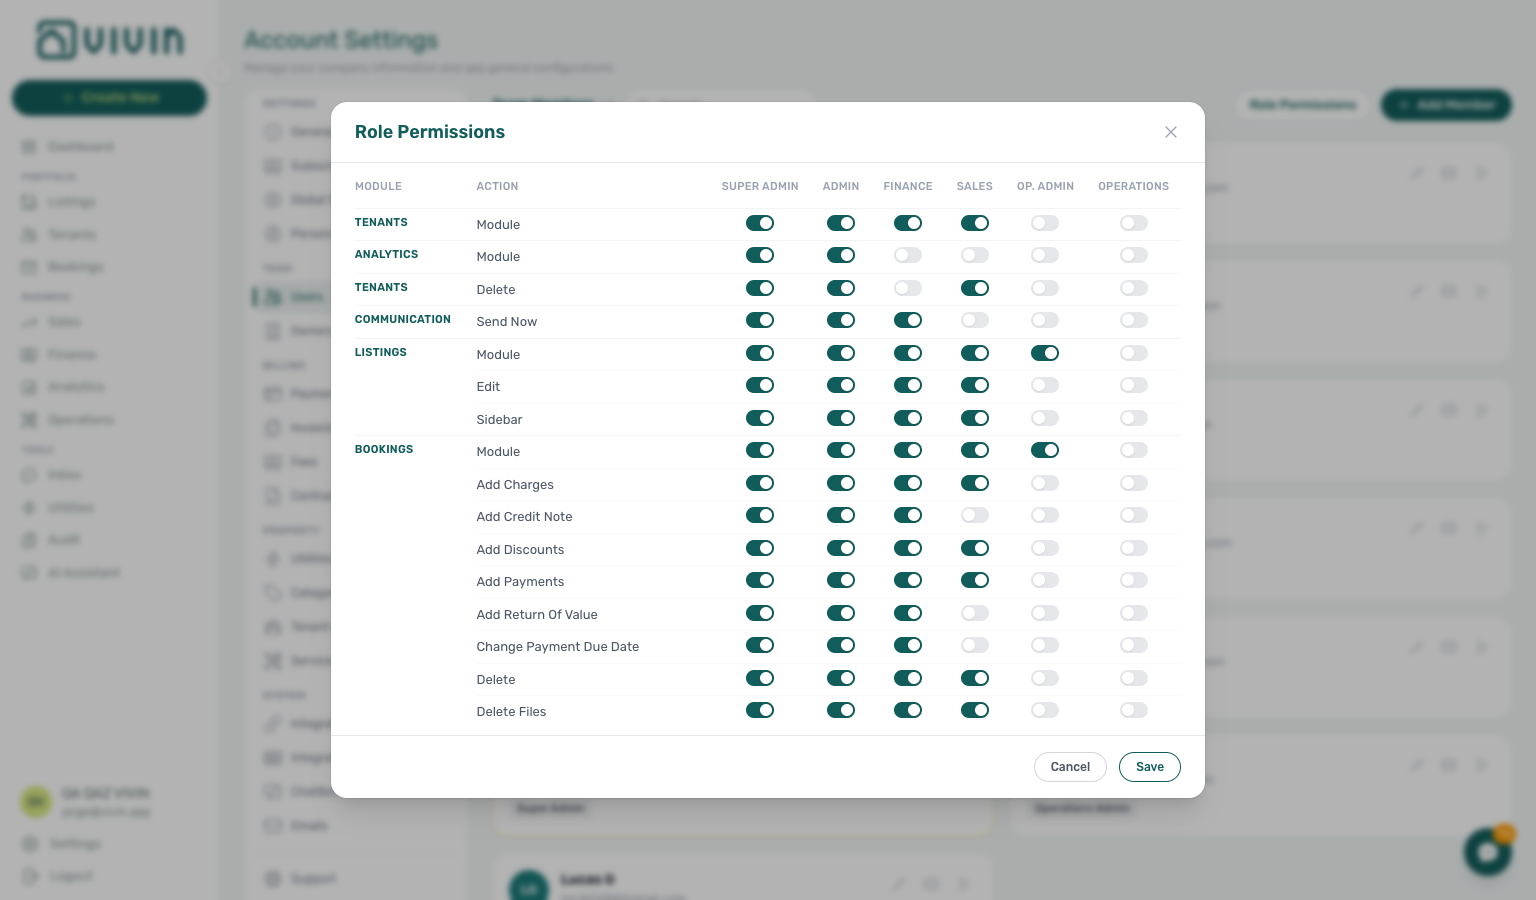This screenshot has height=900, width=1536.
Task: Turn off Listings Module for Op. Admin
Action: pos(1045,353)
